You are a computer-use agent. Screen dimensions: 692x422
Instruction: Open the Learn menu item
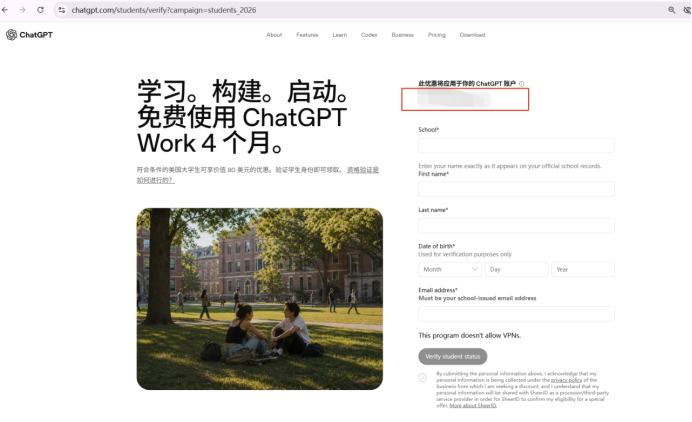pyautogui.click(x=340, y=35)
